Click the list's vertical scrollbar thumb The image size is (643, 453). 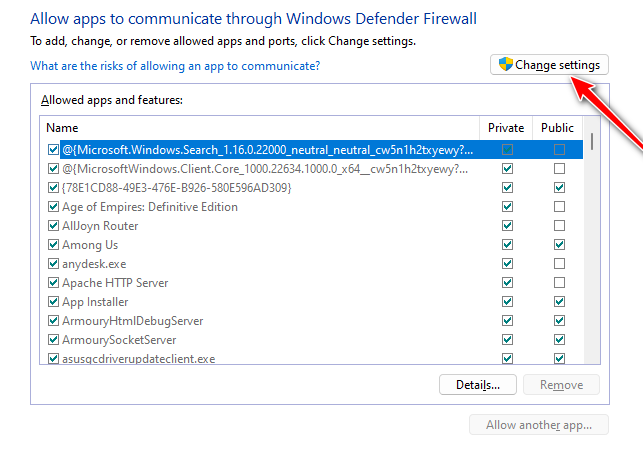(x=592, y=141)
